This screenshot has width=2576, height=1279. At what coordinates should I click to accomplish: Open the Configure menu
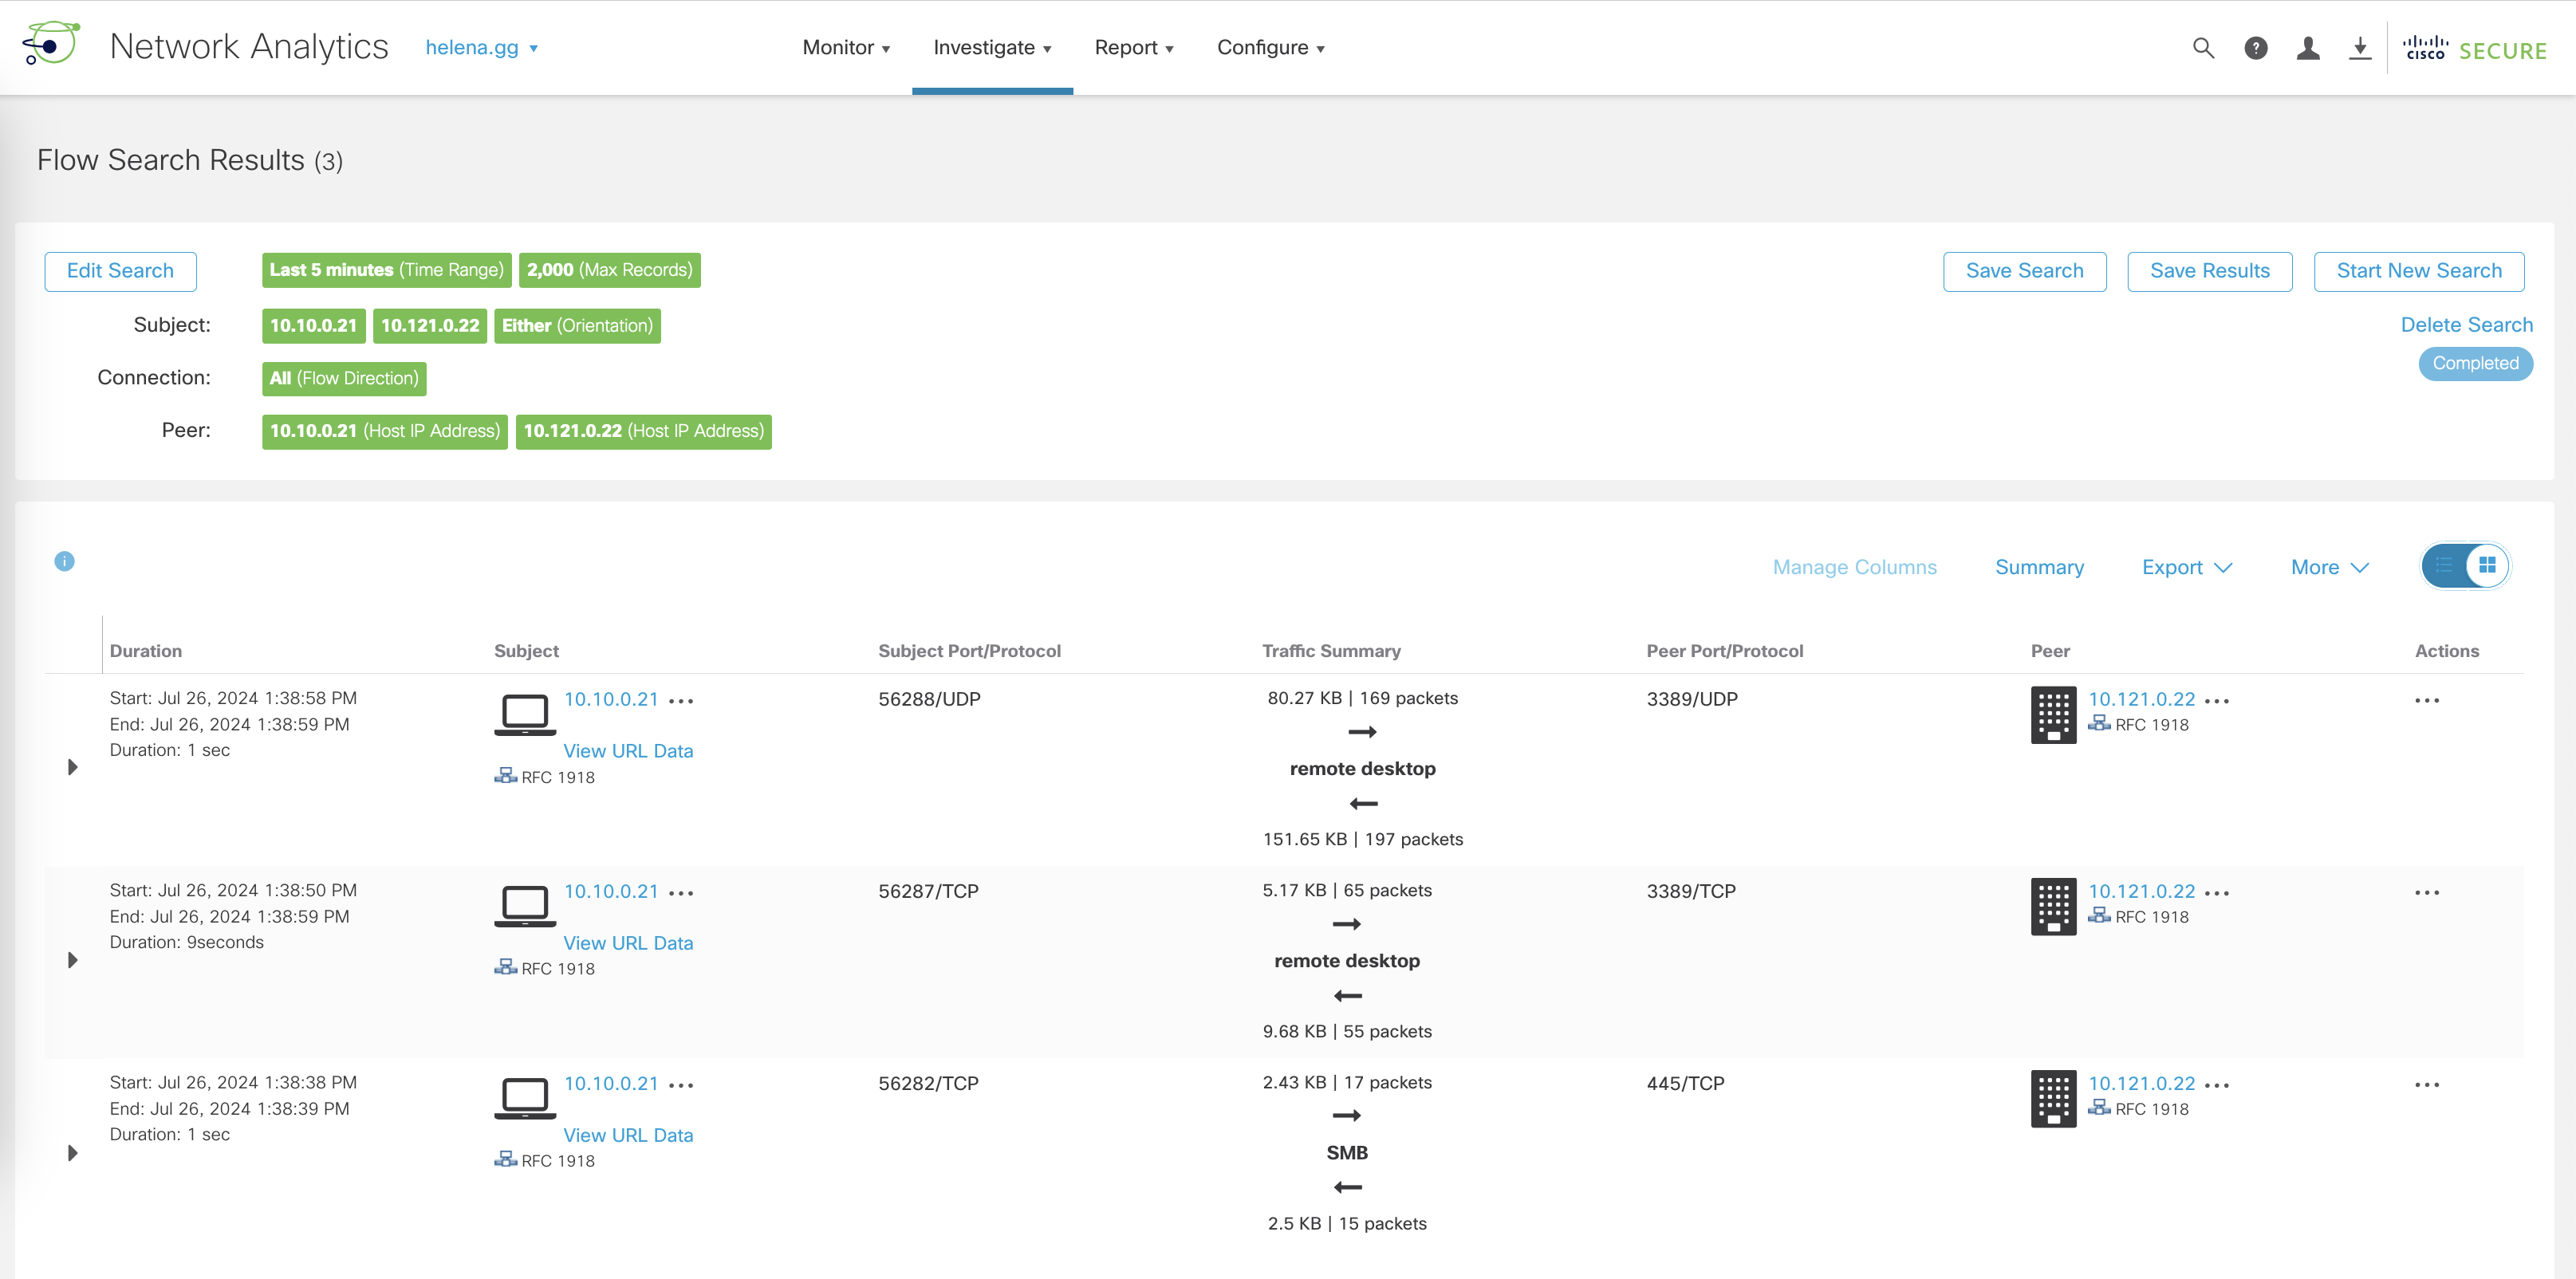[1270, 48]
